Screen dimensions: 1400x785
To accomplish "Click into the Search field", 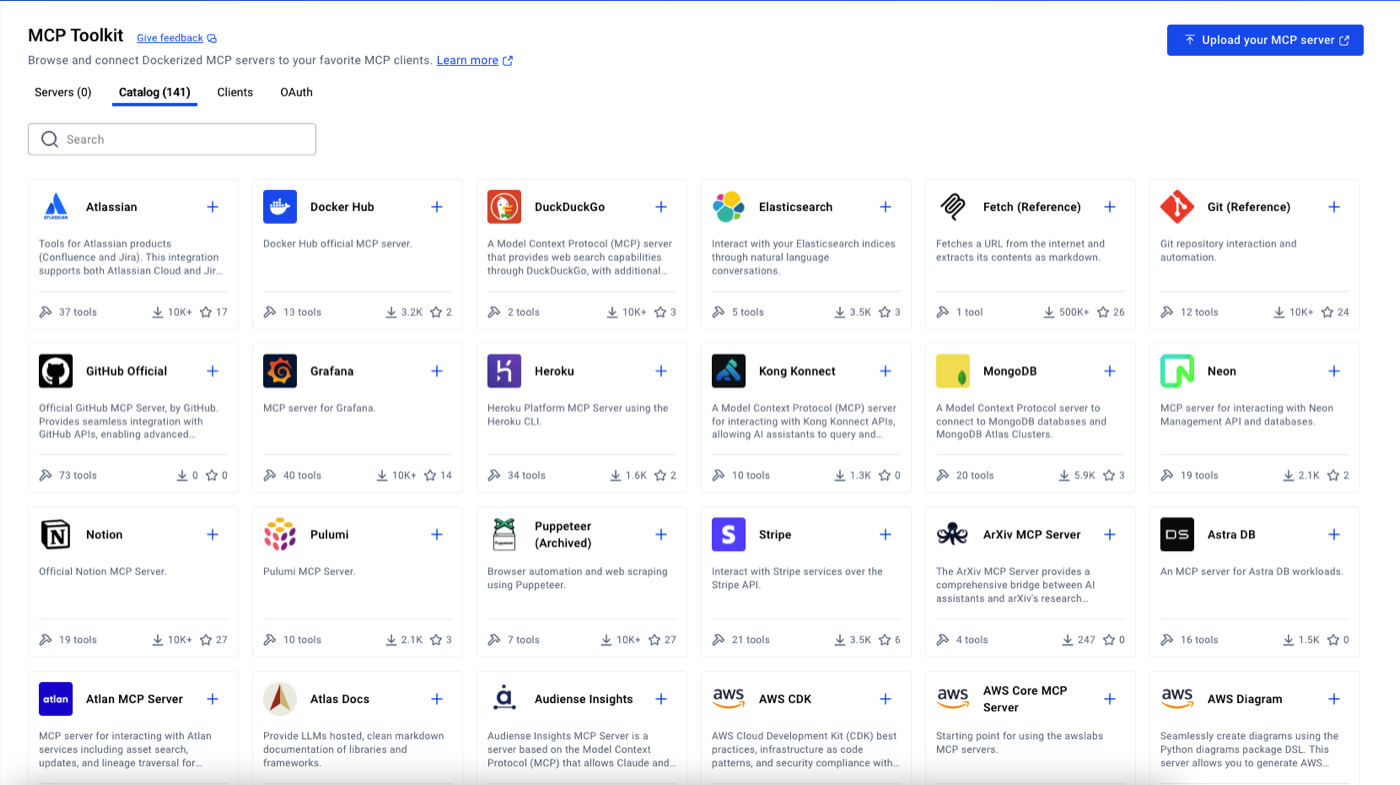I will [172, 139].
